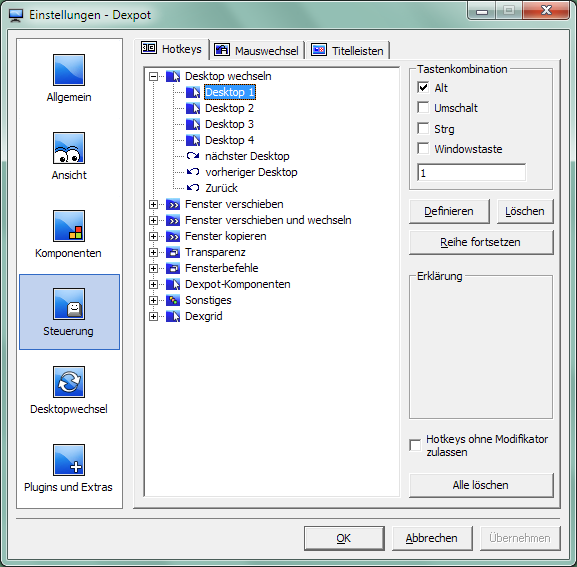Select the nächster Desktop entry
This screenshot has width=577, height=567.
(247, 156)
